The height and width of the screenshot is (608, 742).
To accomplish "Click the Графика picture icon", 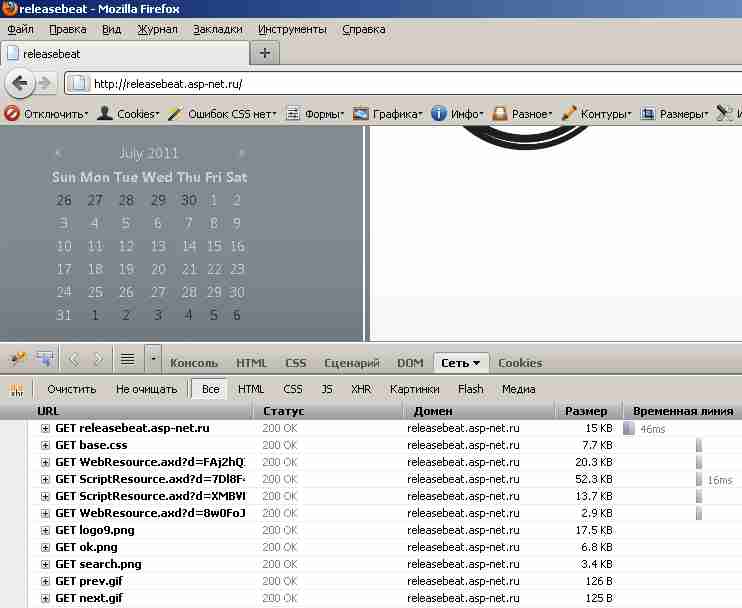I will pyautogui.click(x=361, y=114).
